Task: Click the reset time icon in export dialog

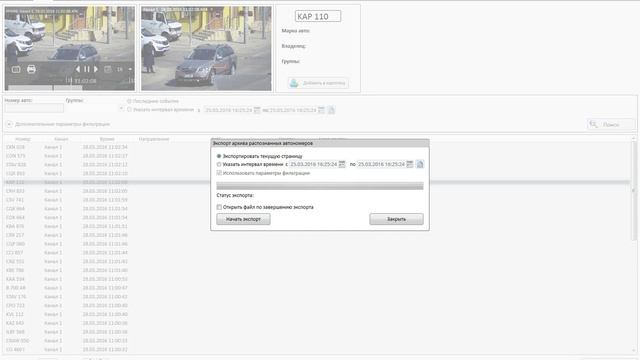Action: pos(420,164)
